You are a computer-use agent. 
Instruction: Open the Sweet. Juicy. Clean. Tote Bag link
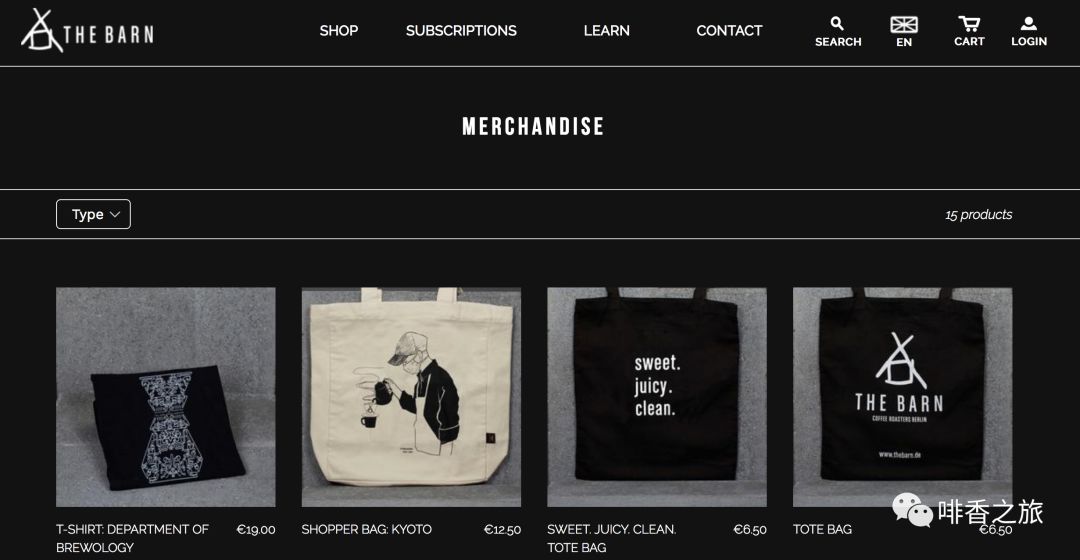[x=612, y=539]
